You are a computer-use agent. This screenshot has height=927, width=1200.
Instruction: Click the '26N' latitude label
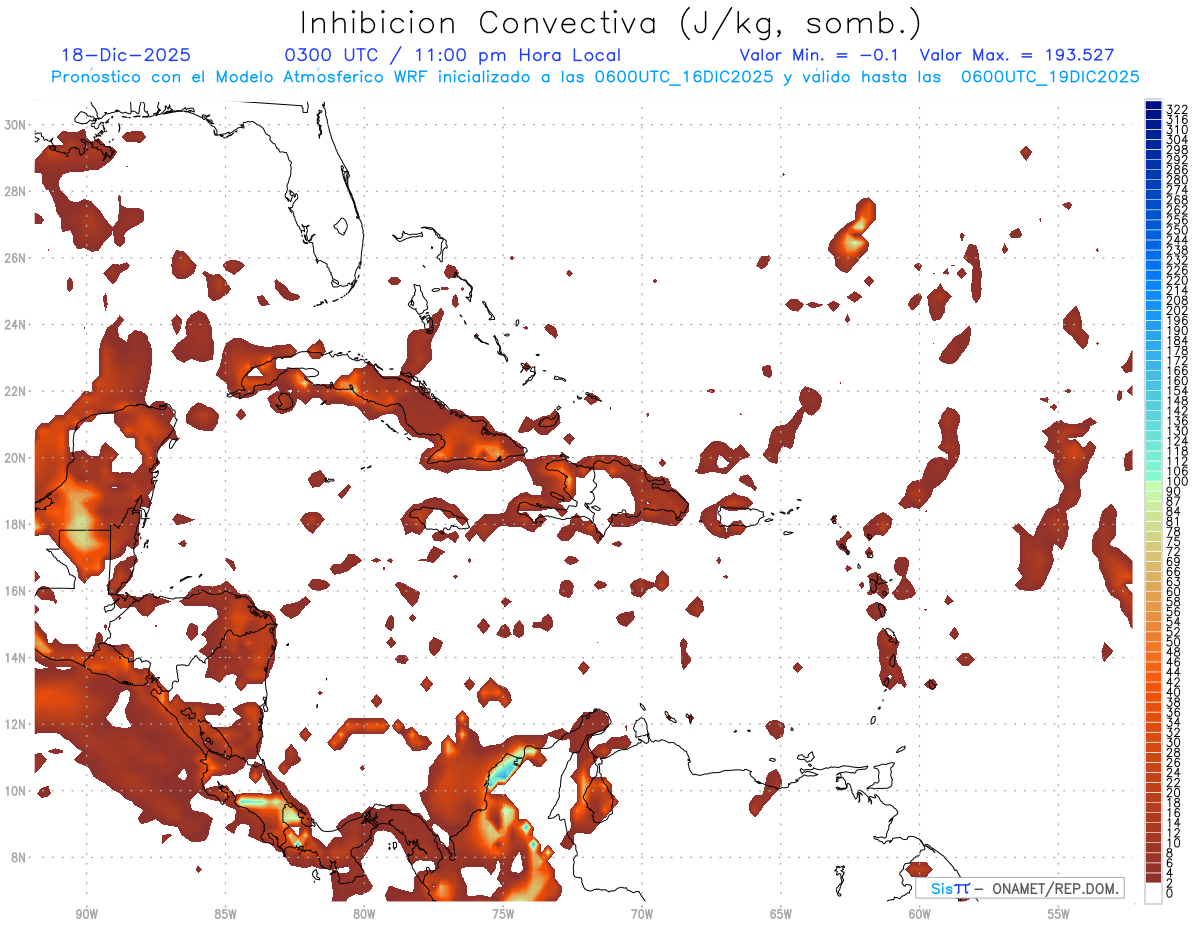tap(17, 258)
